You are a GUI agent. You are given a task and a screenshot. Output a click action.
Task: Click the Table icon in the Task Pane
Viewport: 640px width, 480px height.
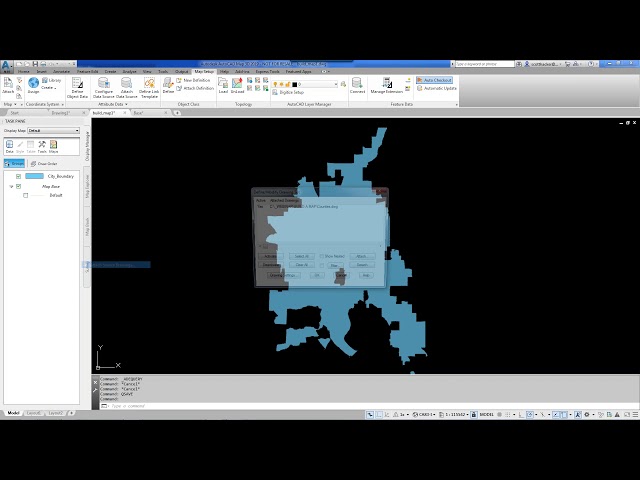[31, 147]
